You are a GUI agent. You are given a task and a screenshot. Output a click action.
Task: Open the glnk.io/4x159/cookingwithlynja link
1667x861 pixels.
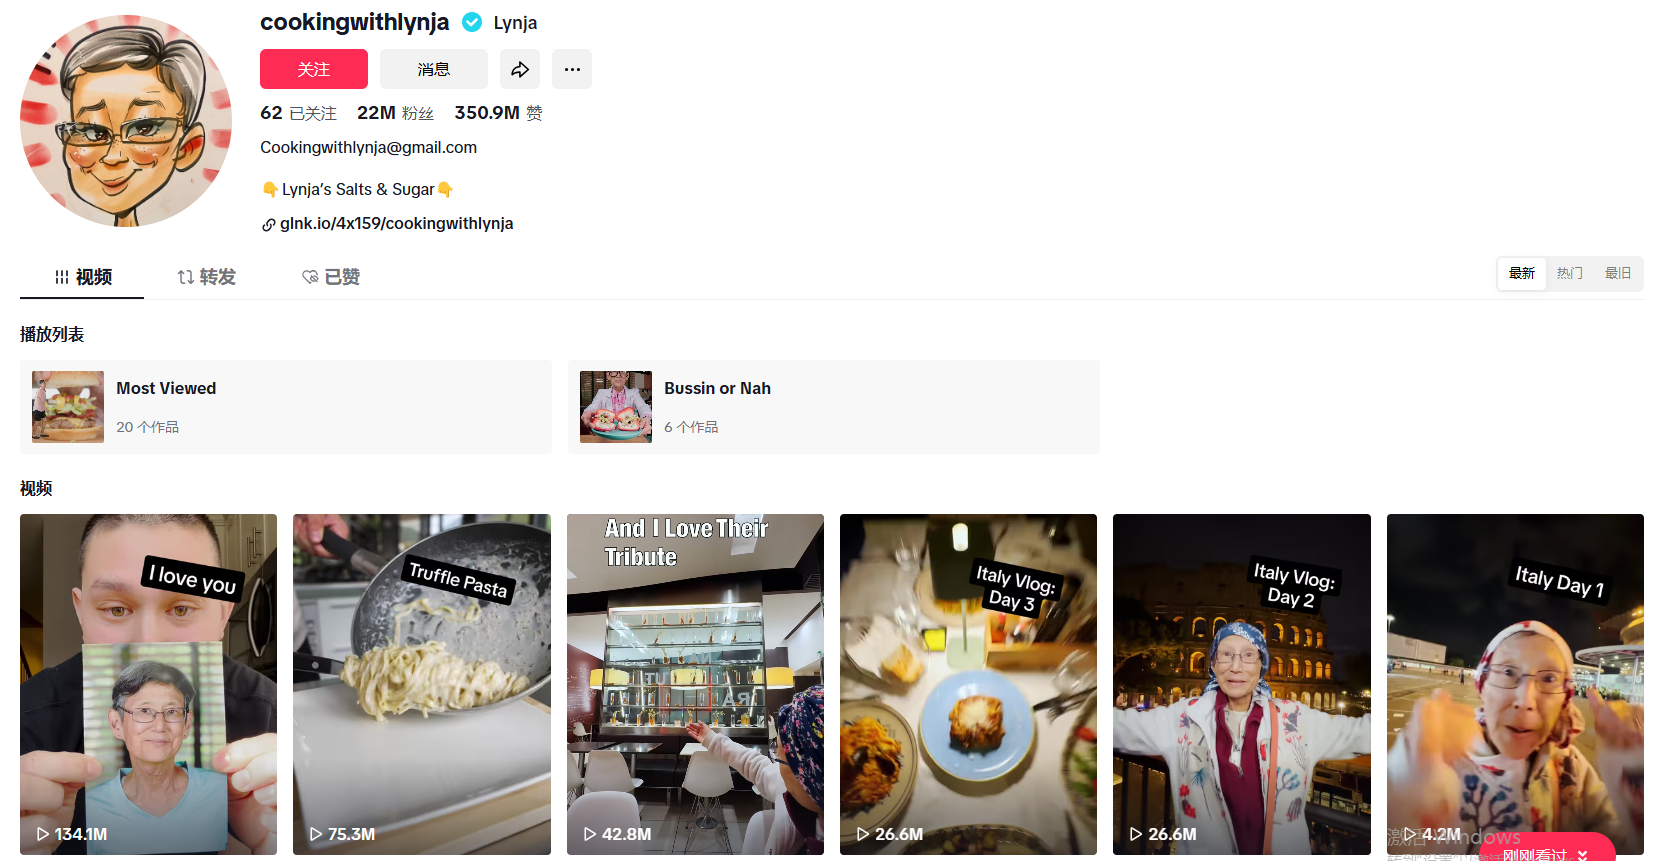[x=396, y=224]
